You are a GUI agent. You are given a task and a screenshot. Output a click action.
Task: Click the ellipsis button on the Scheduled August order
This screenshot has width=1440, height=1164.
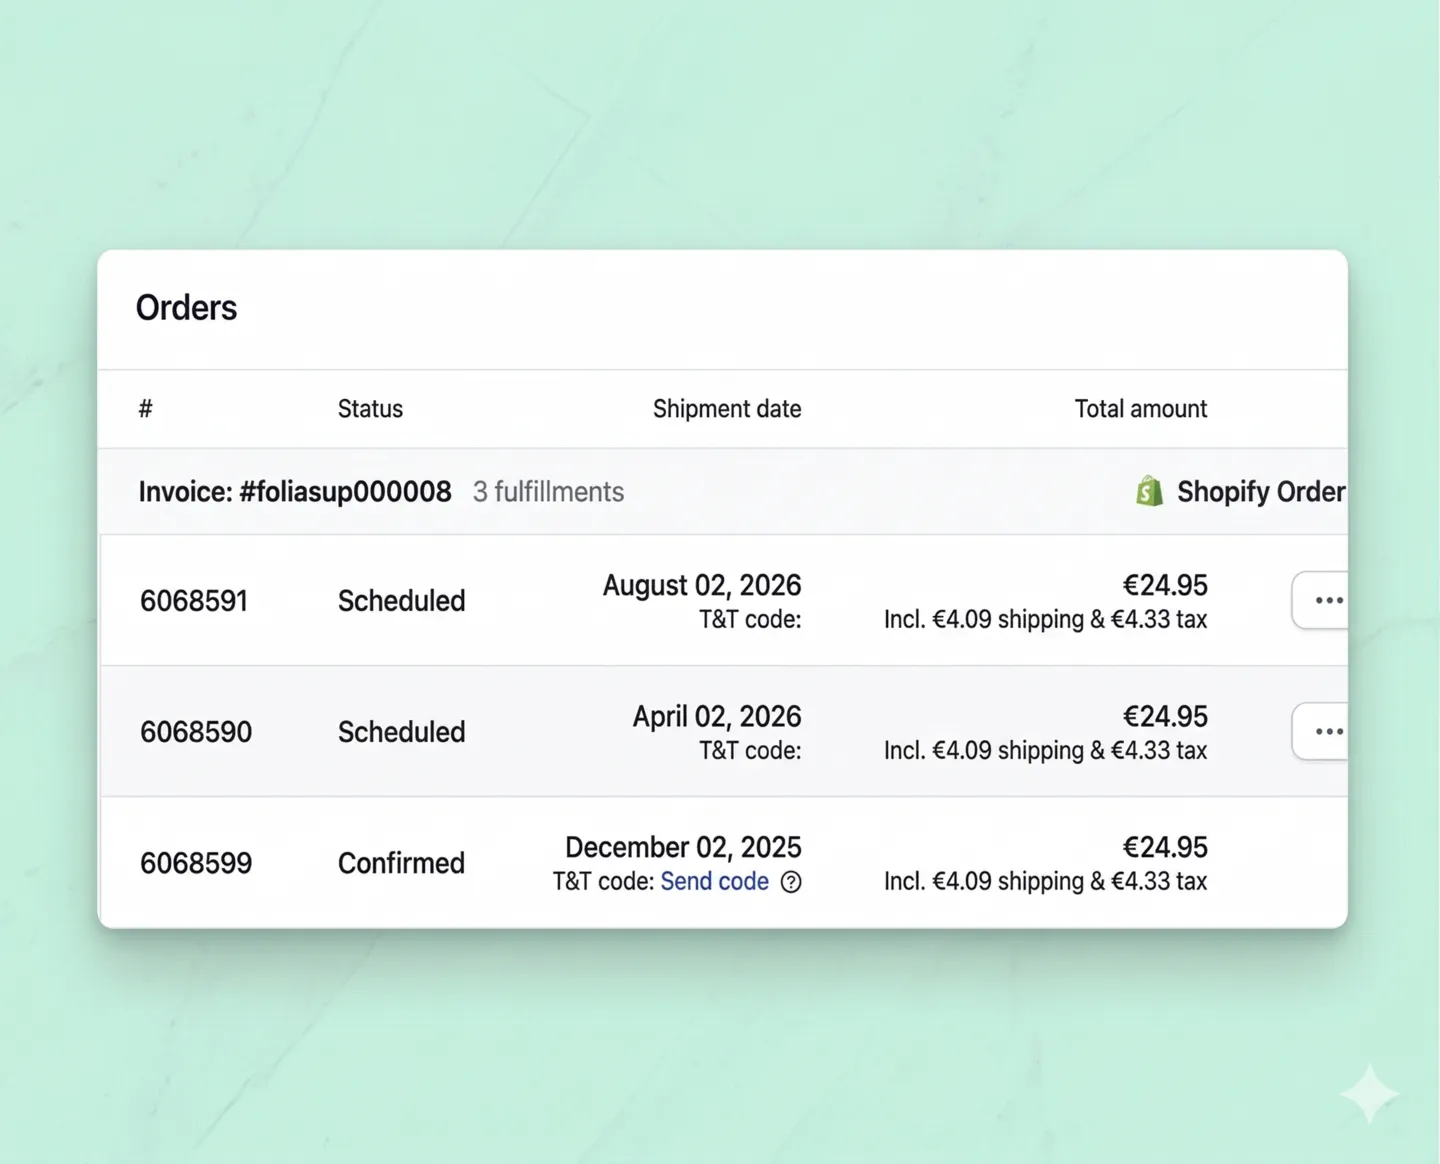pos(1329,599)
